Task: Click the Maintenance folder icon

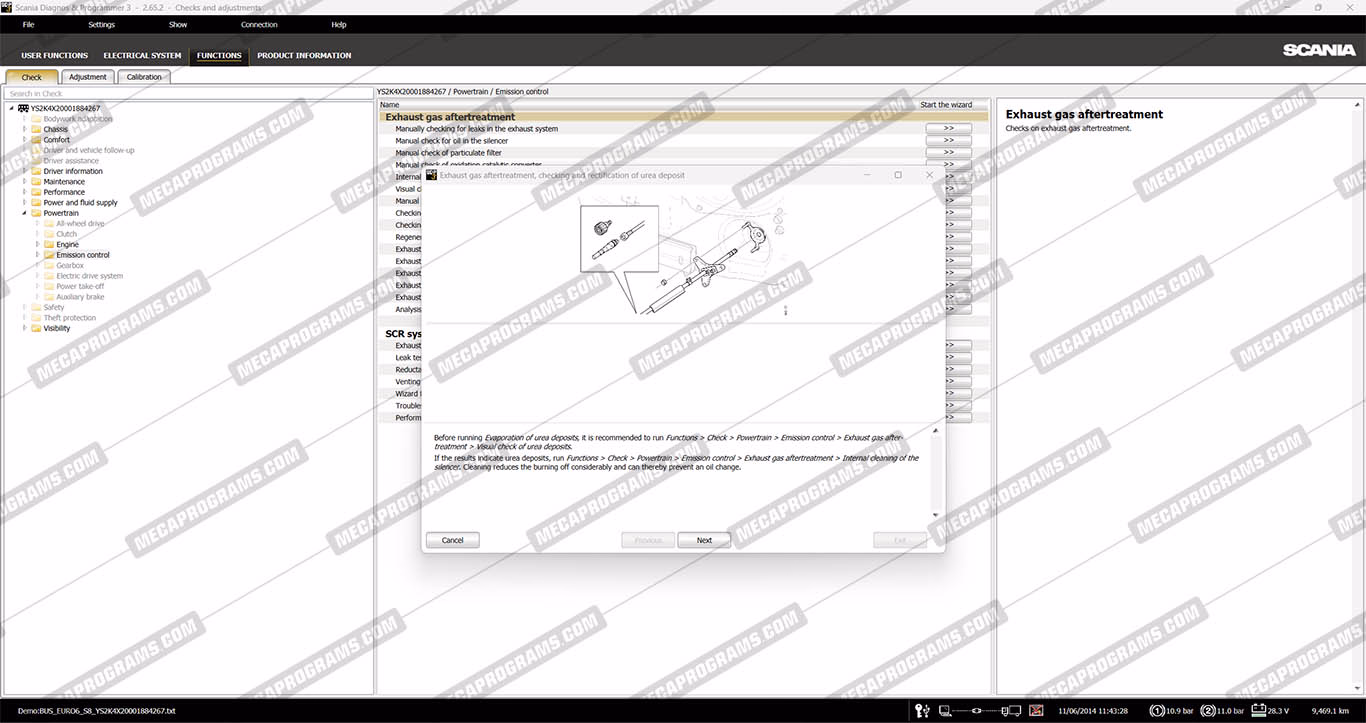Action: coord(36,182)
